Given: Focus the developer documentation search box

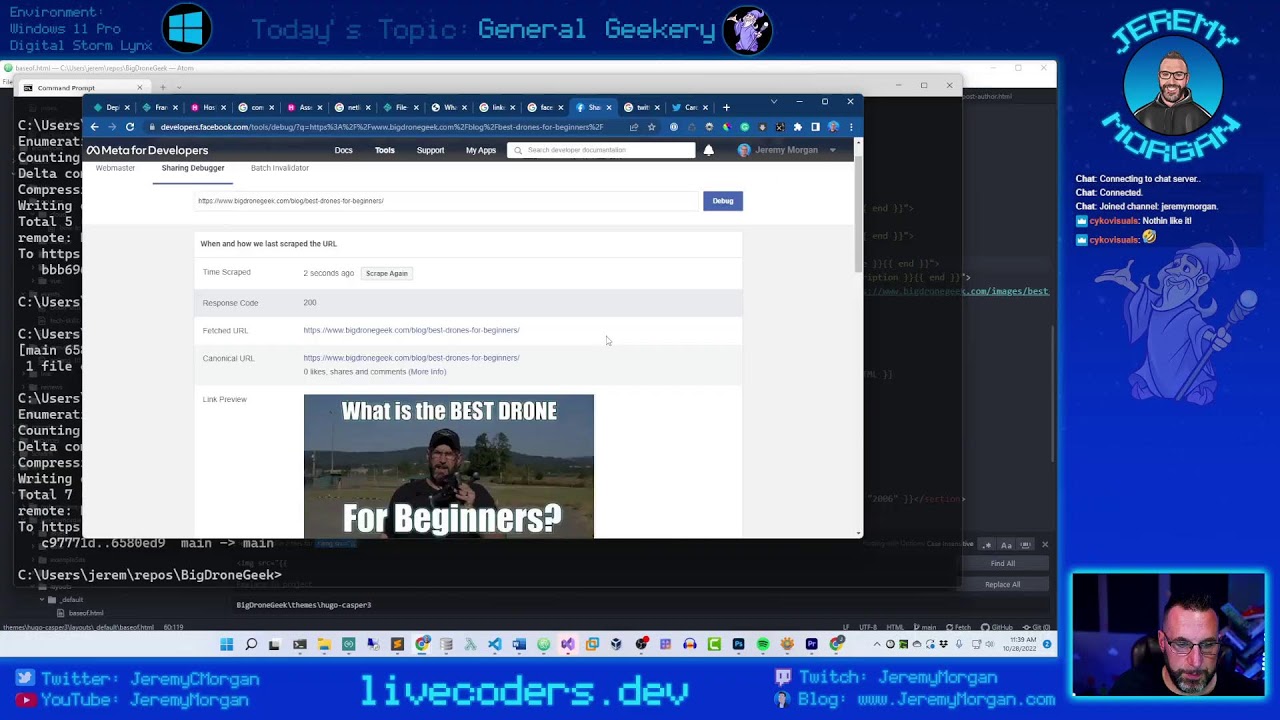Looking at the screenshot, I should (601, 150).
